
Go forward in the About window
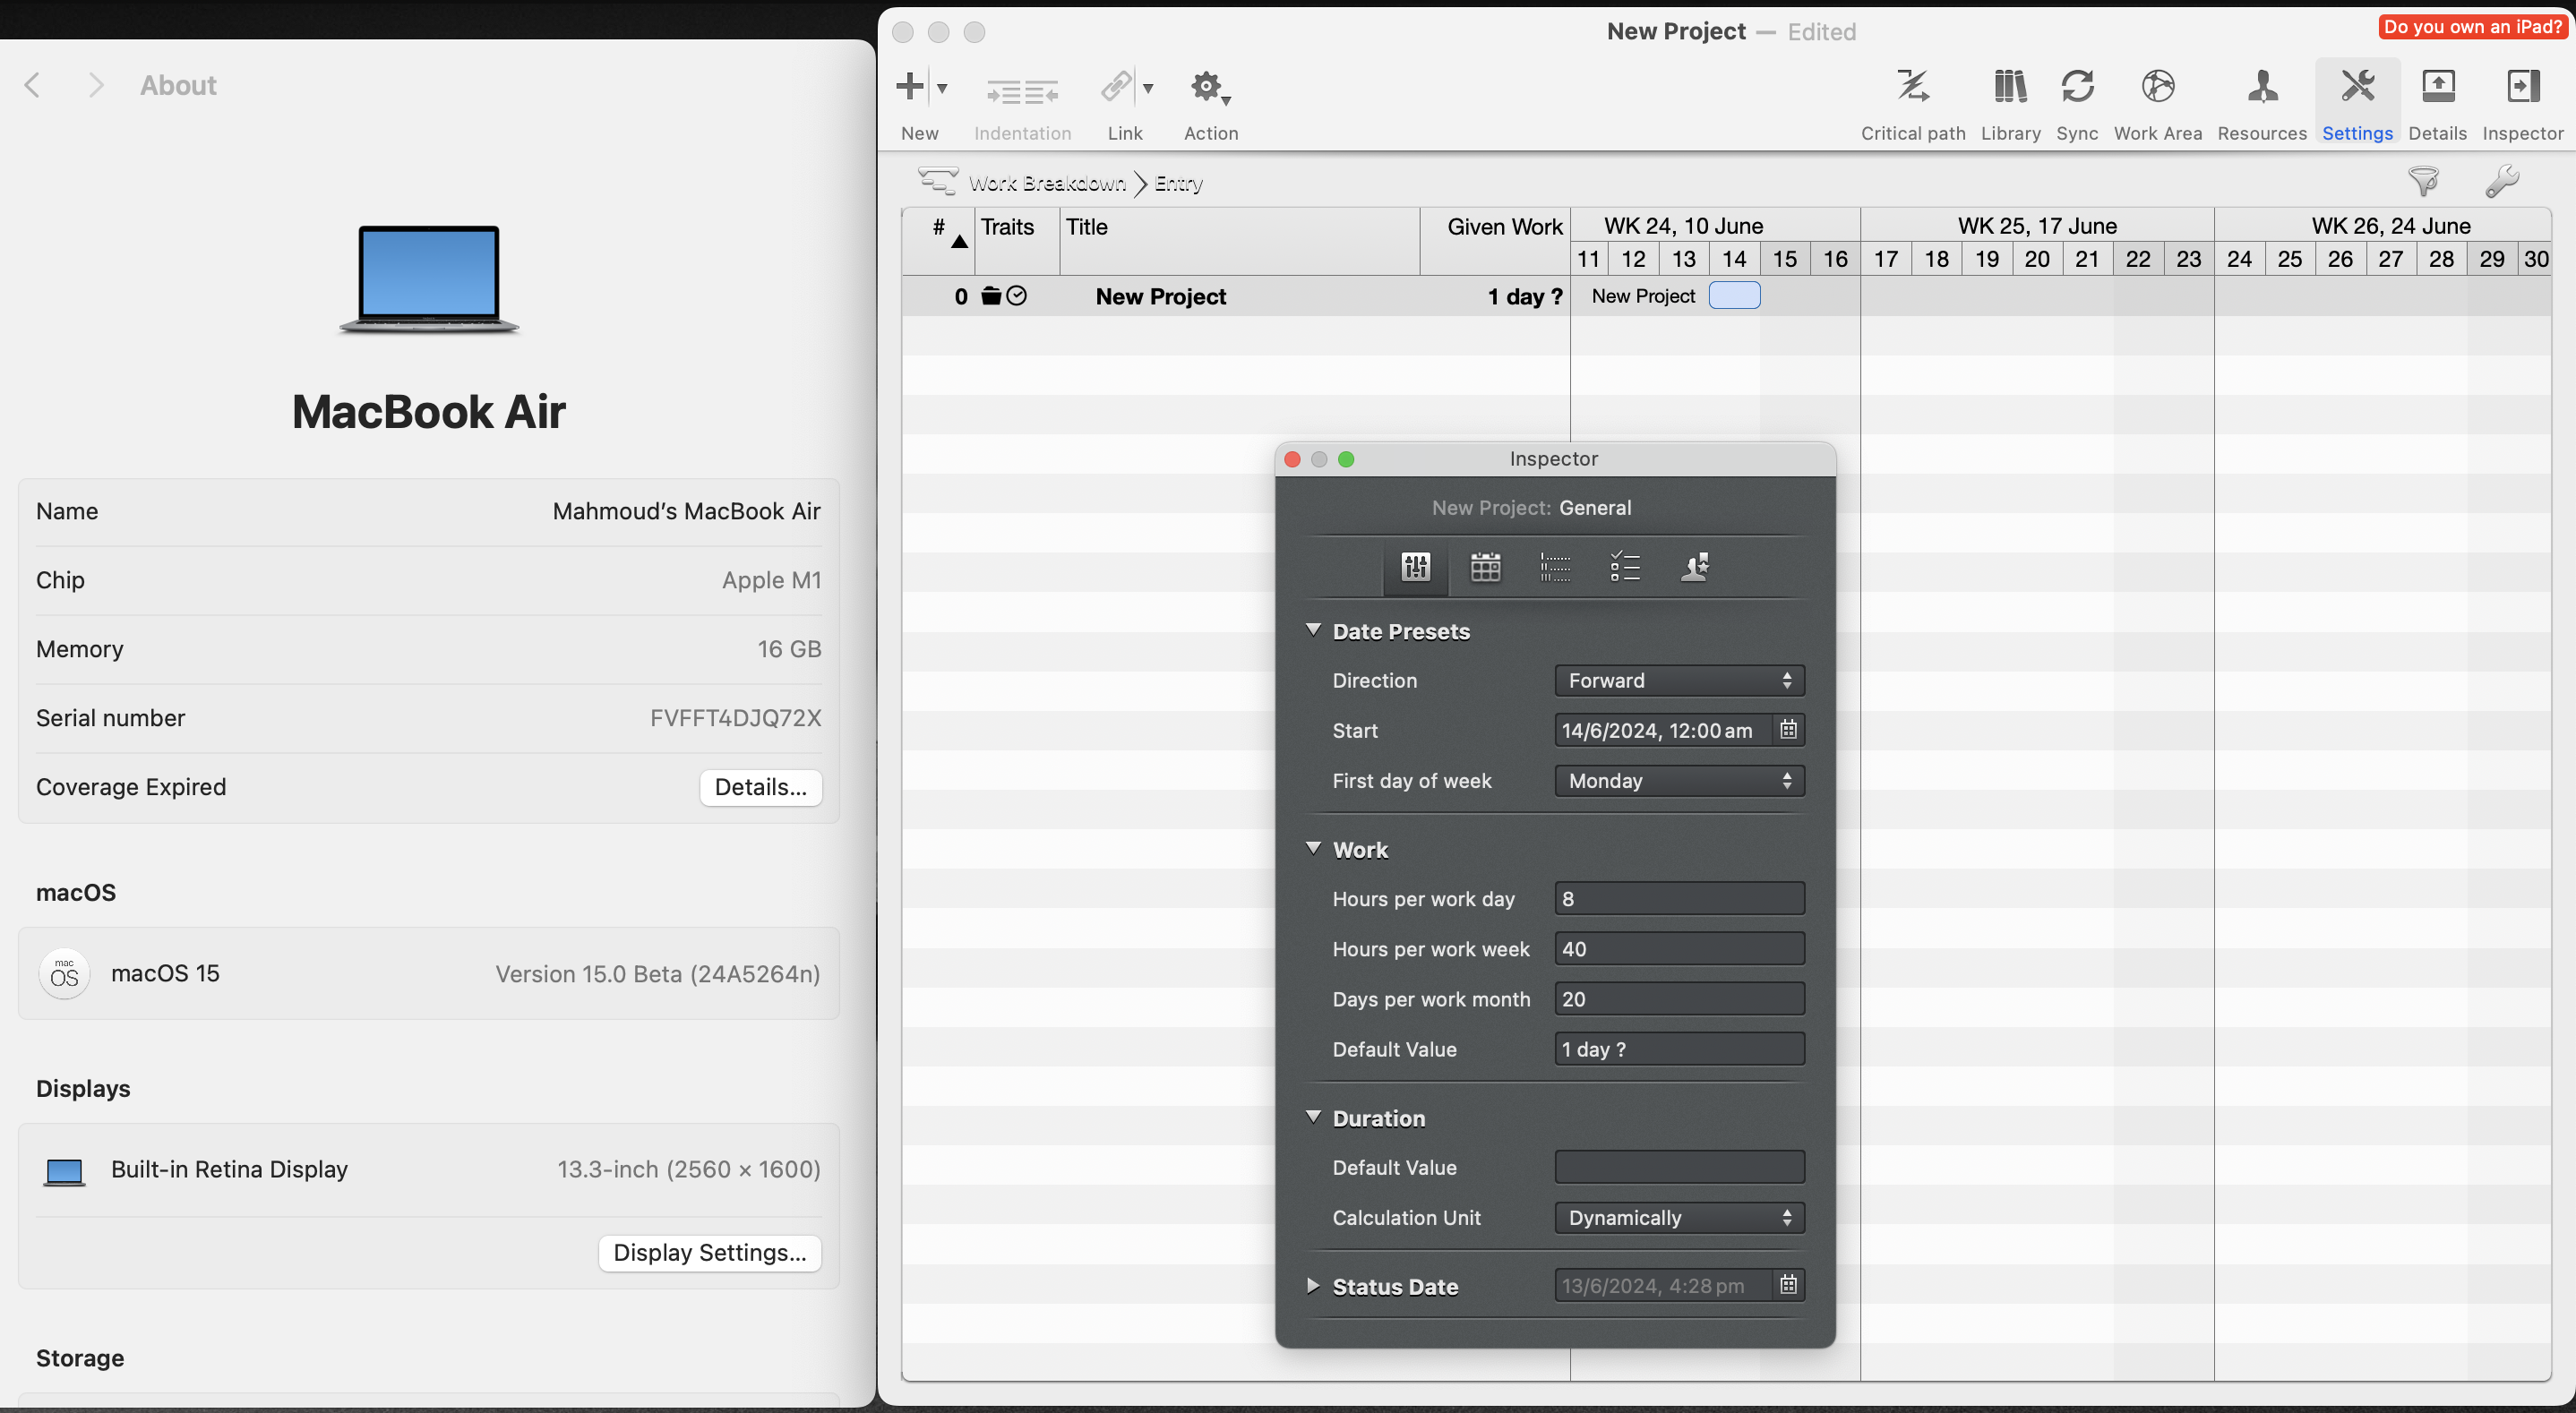click(96, 85)
